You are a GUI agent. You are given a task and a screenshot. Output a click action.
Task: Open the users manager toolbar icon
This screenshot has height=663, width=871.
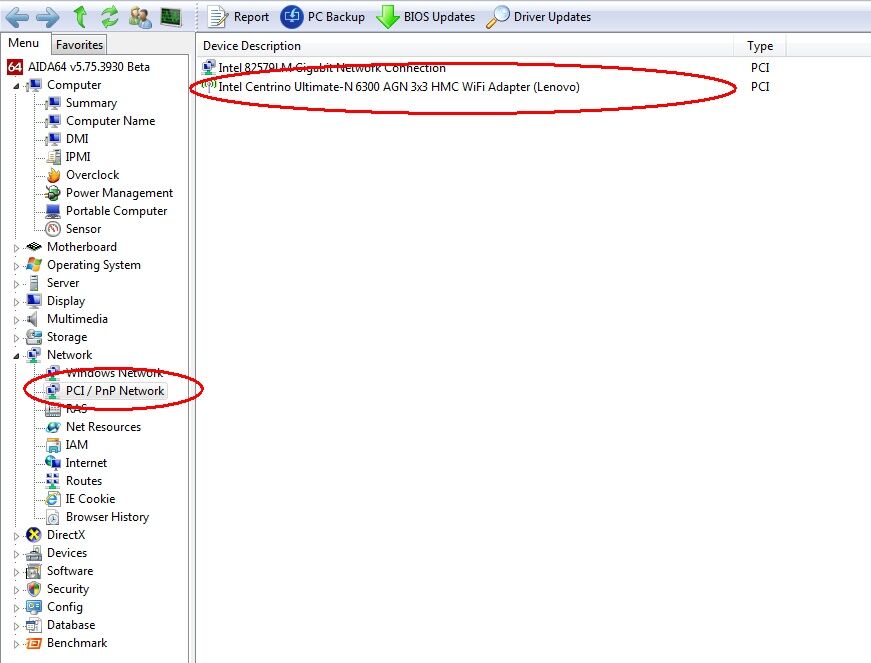pos(140,17)
